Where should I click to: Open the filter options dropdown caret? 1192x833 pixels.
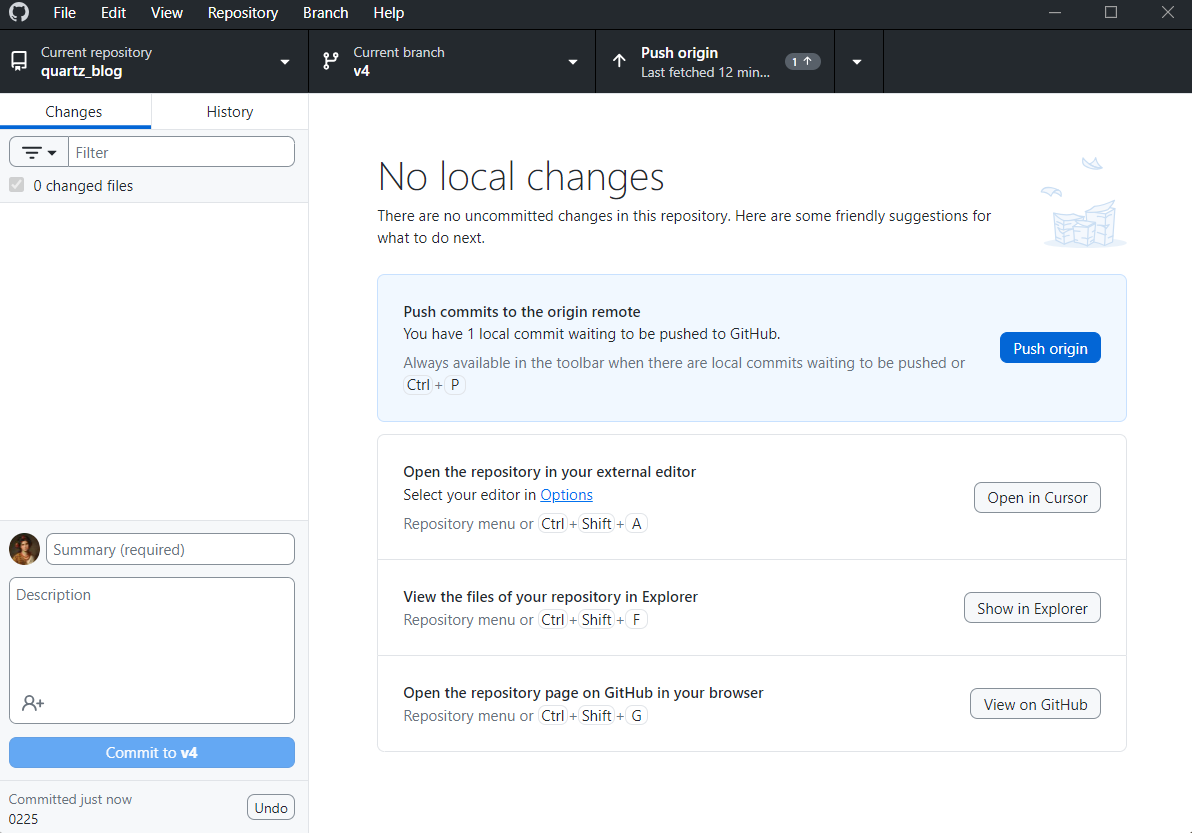[x=52, y=153]
